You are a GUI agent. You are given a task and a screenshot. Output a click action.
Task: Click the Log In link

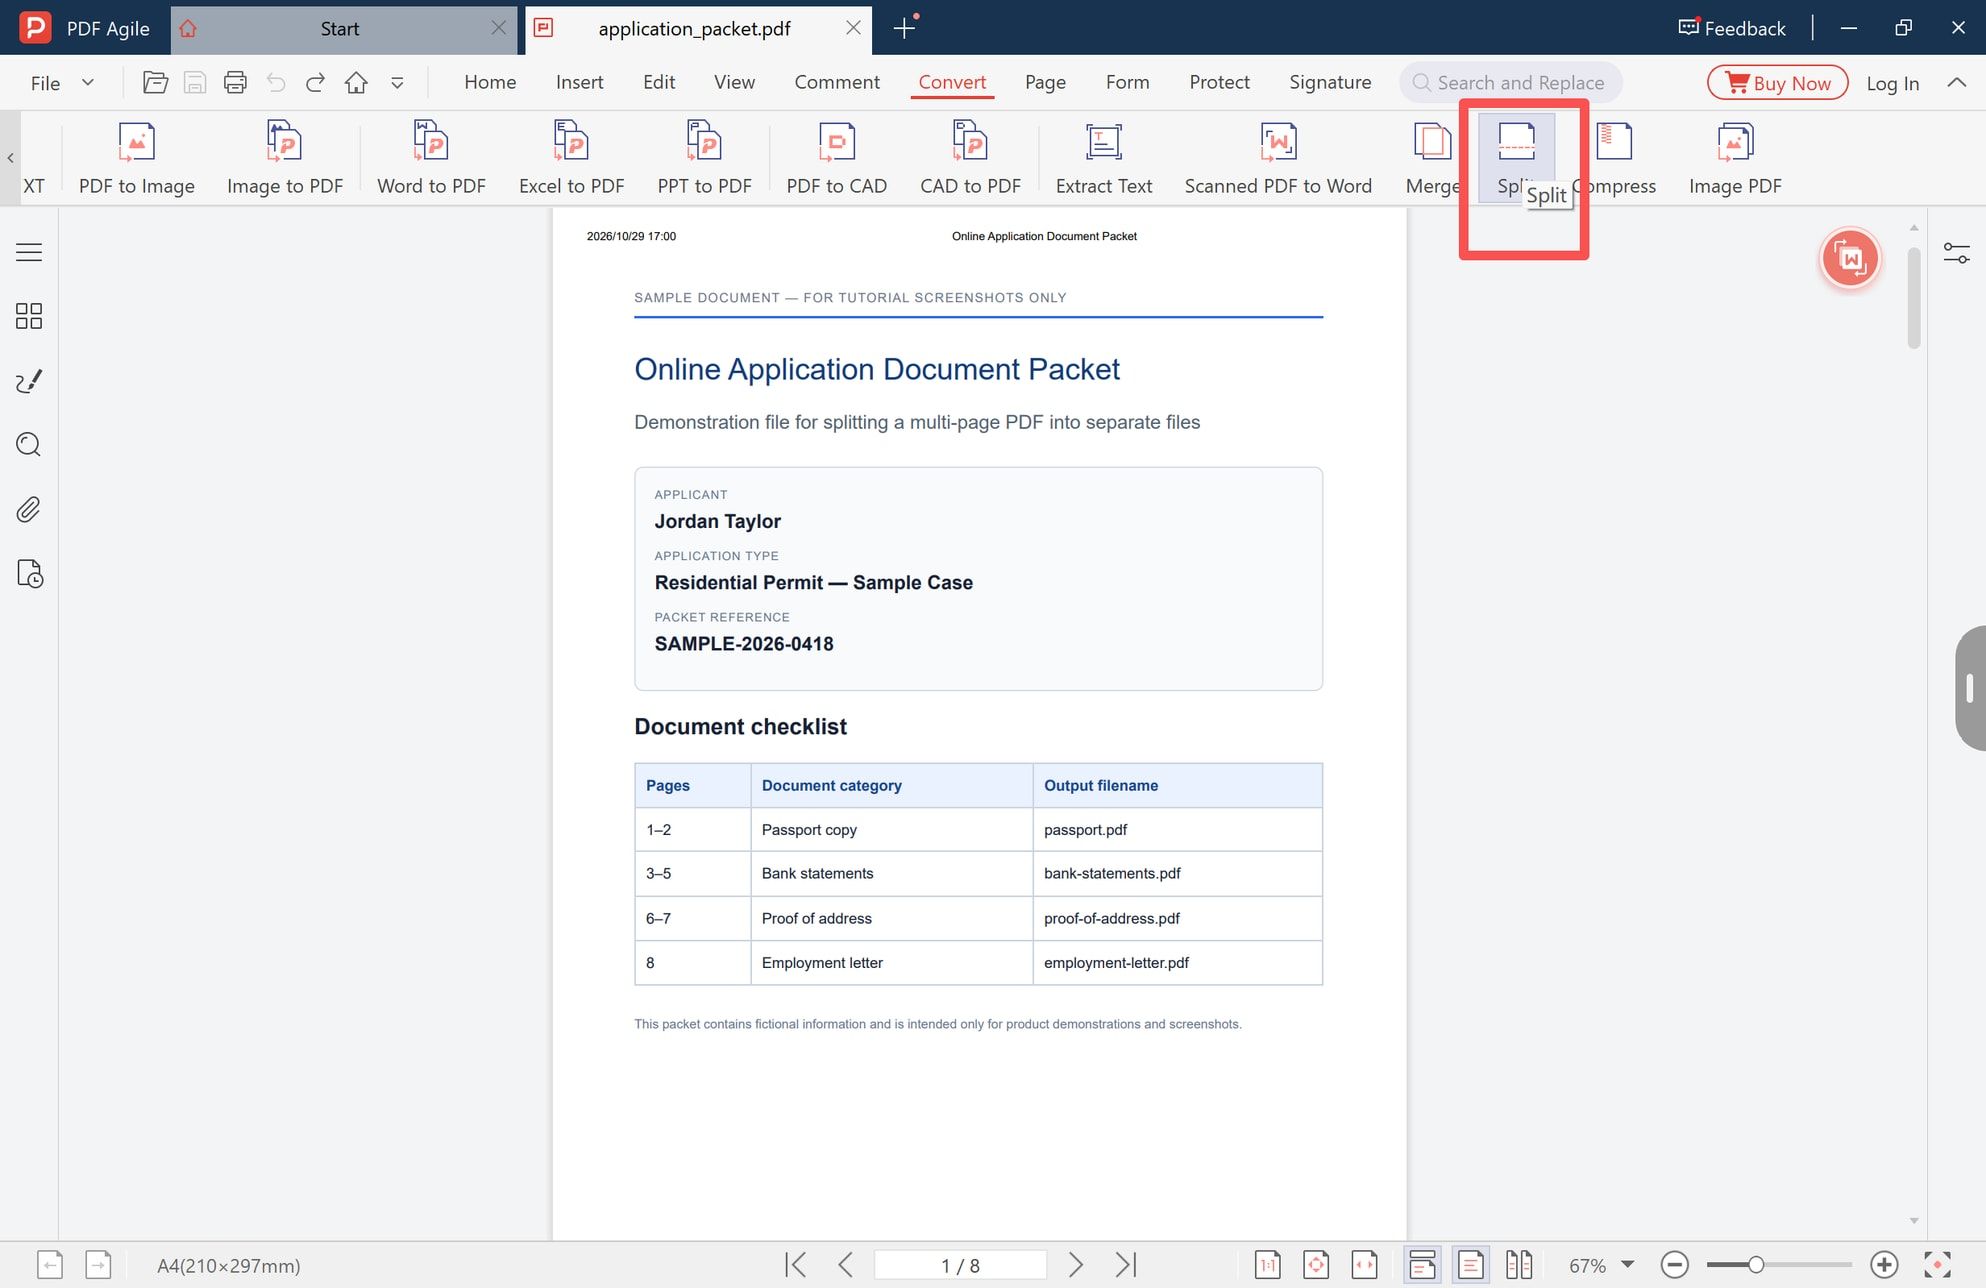point(1892,84)
